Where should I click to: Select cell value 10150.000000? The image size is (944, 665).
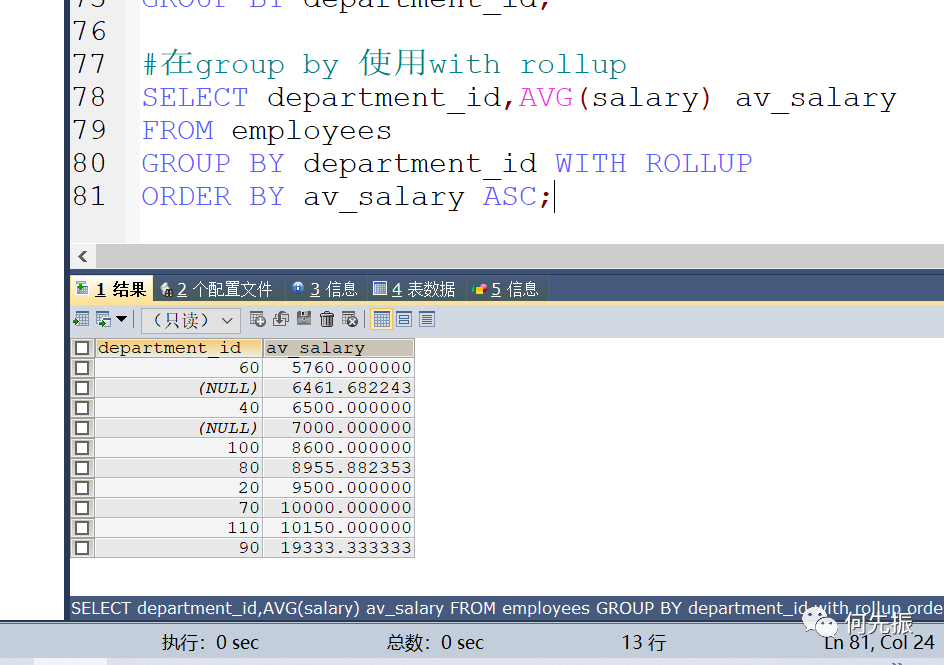pyautogui.click(x=338, y=528)
